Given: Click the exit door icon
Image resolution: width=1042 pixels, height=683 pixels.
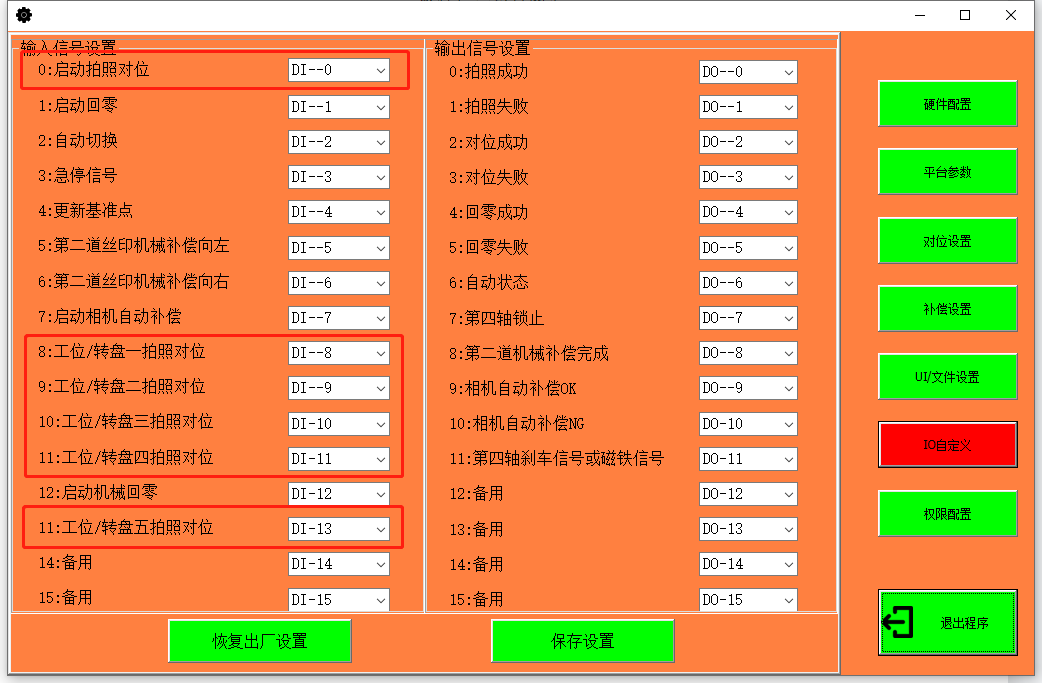Looking at the screenshot, I should [898, 622].
